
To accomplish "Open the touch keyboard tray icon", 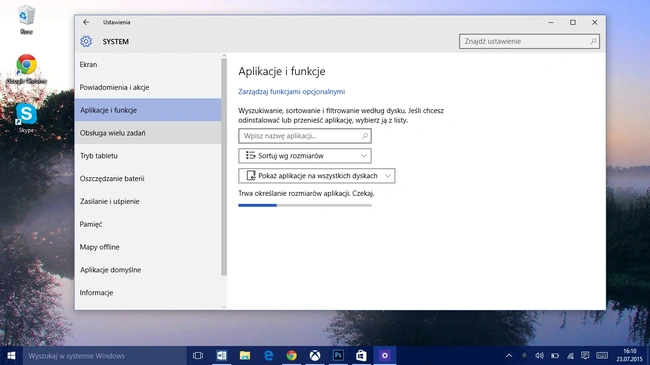I will (x=602, y=355).
